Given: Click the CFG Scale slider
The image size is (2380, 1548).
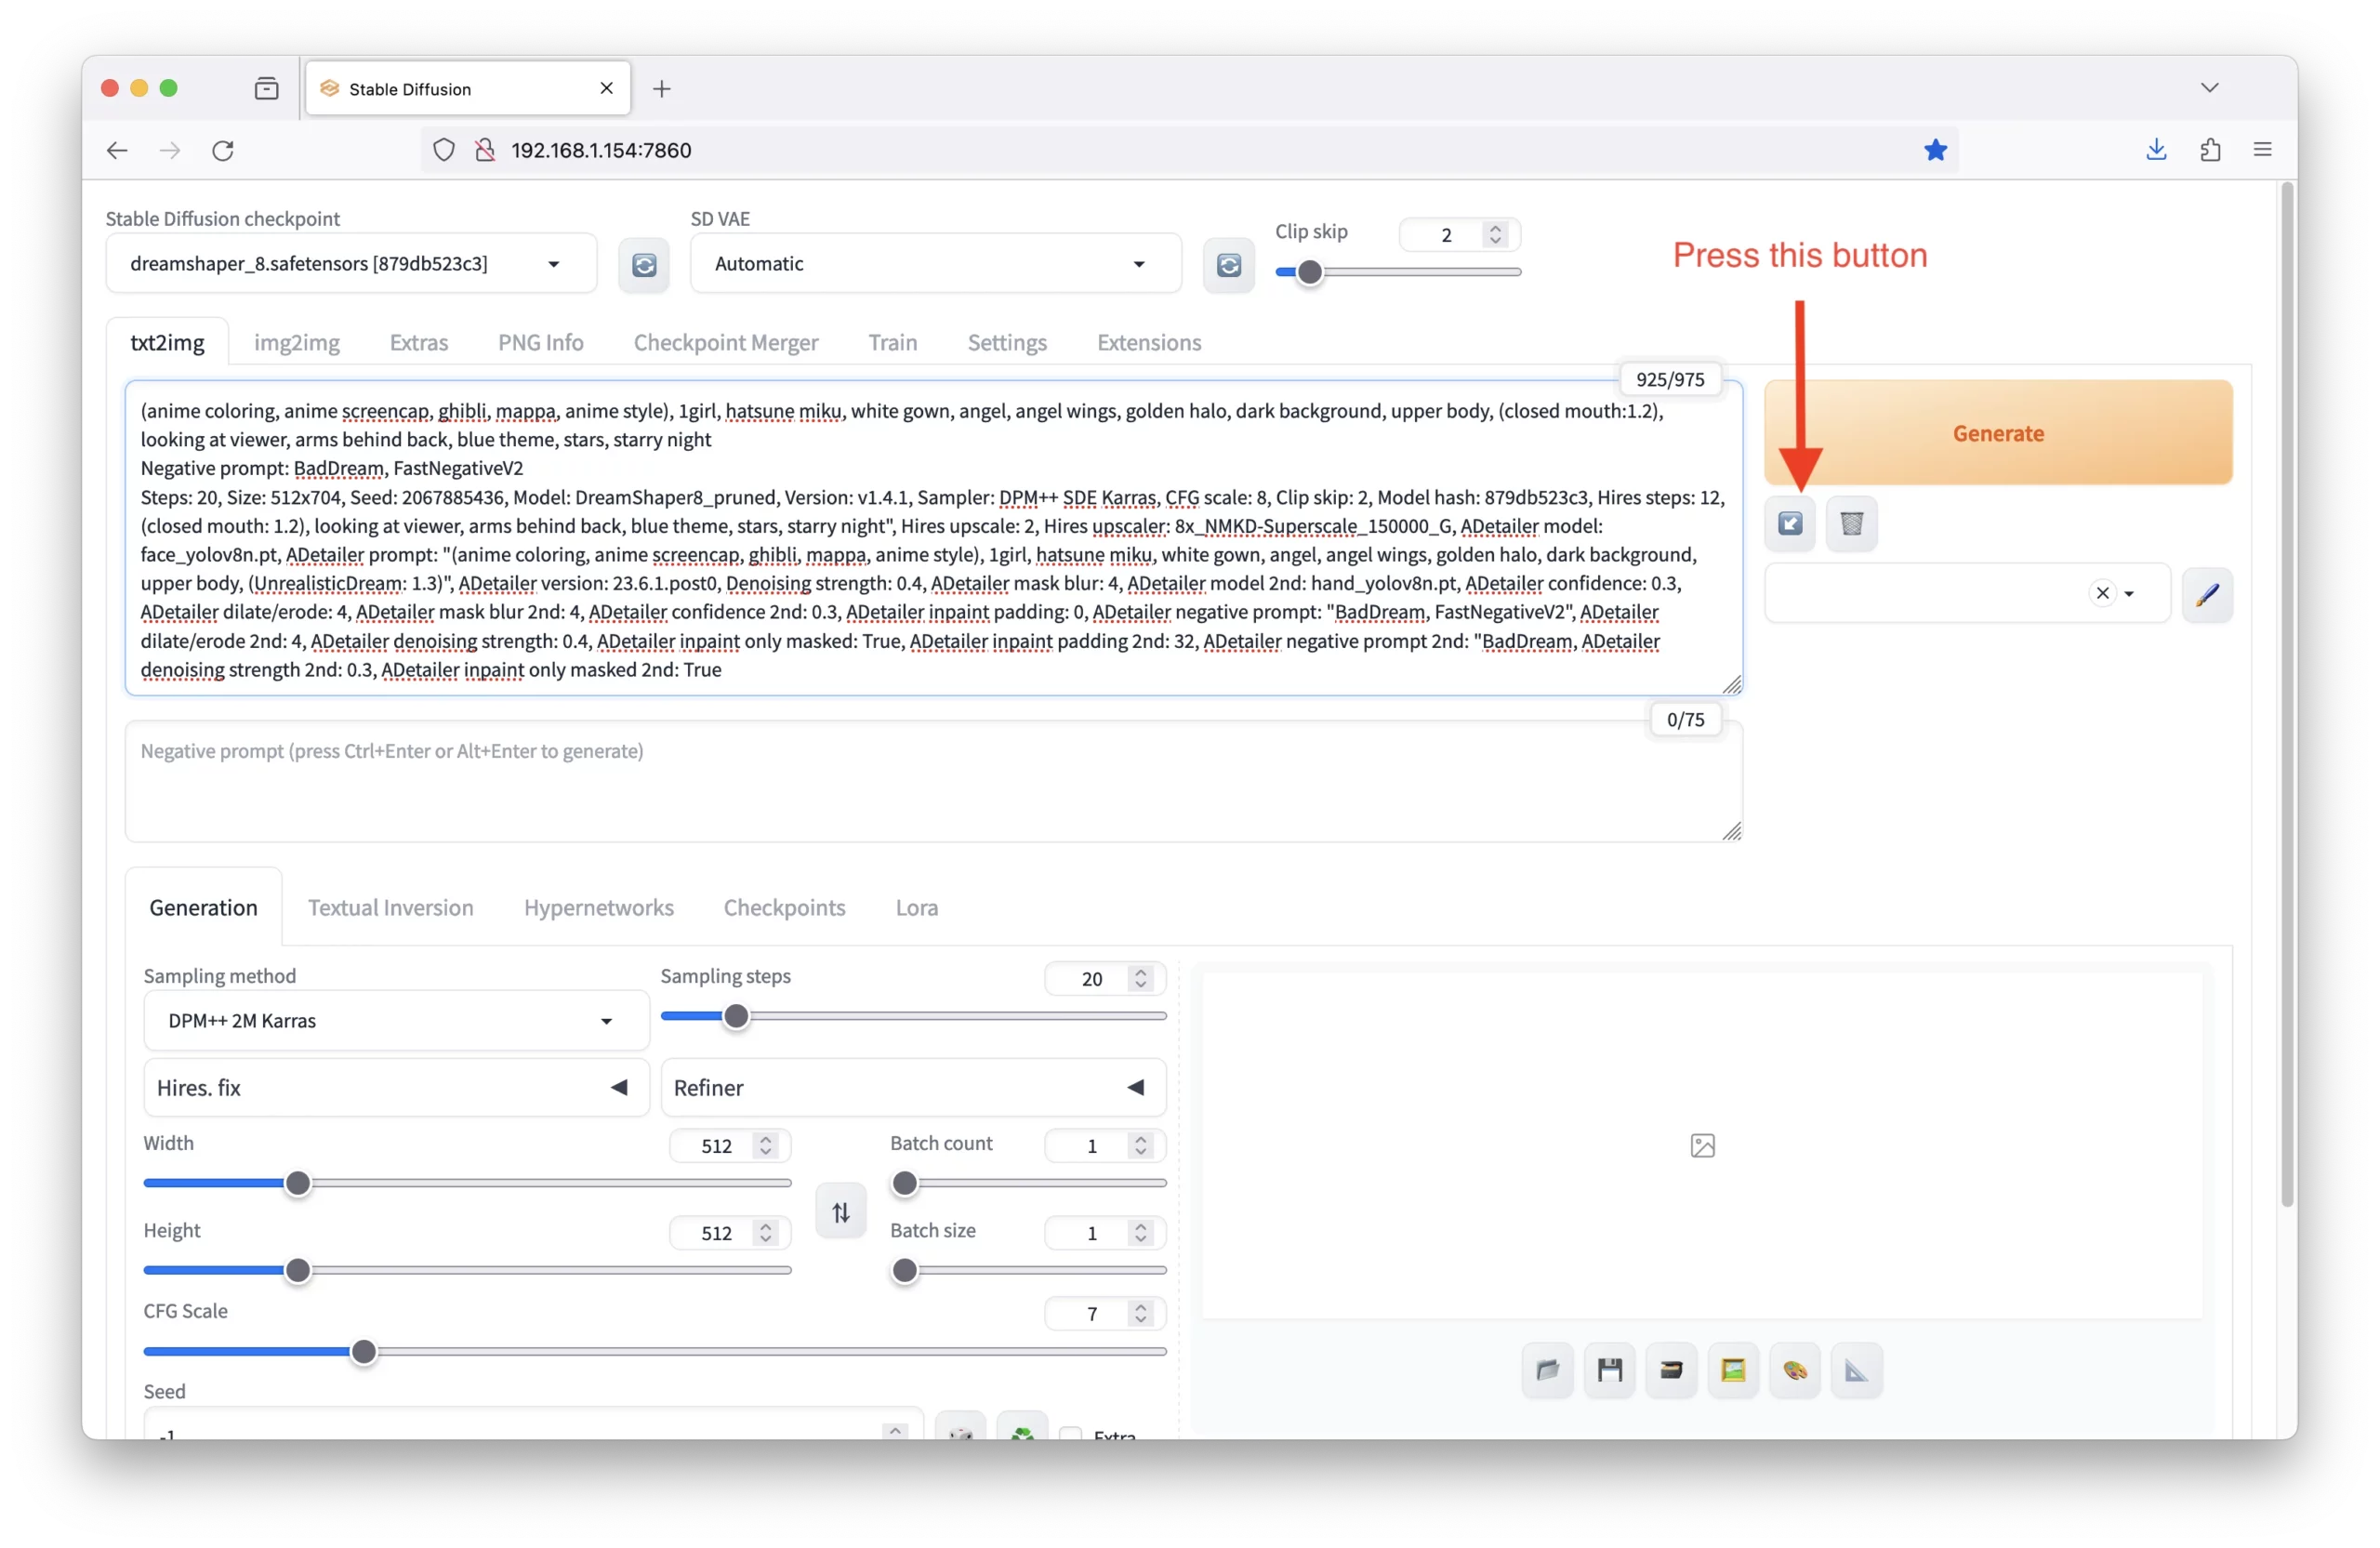Looking at the screenshot, I should pos(655,1352).
